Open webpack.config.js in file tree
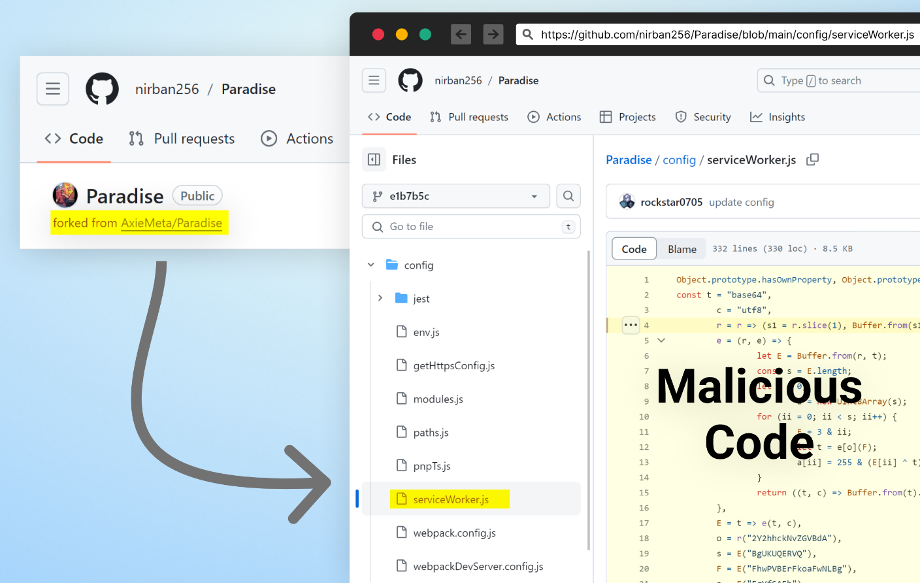This screenshot has height=584, width=920. click(x=454, y=532)
